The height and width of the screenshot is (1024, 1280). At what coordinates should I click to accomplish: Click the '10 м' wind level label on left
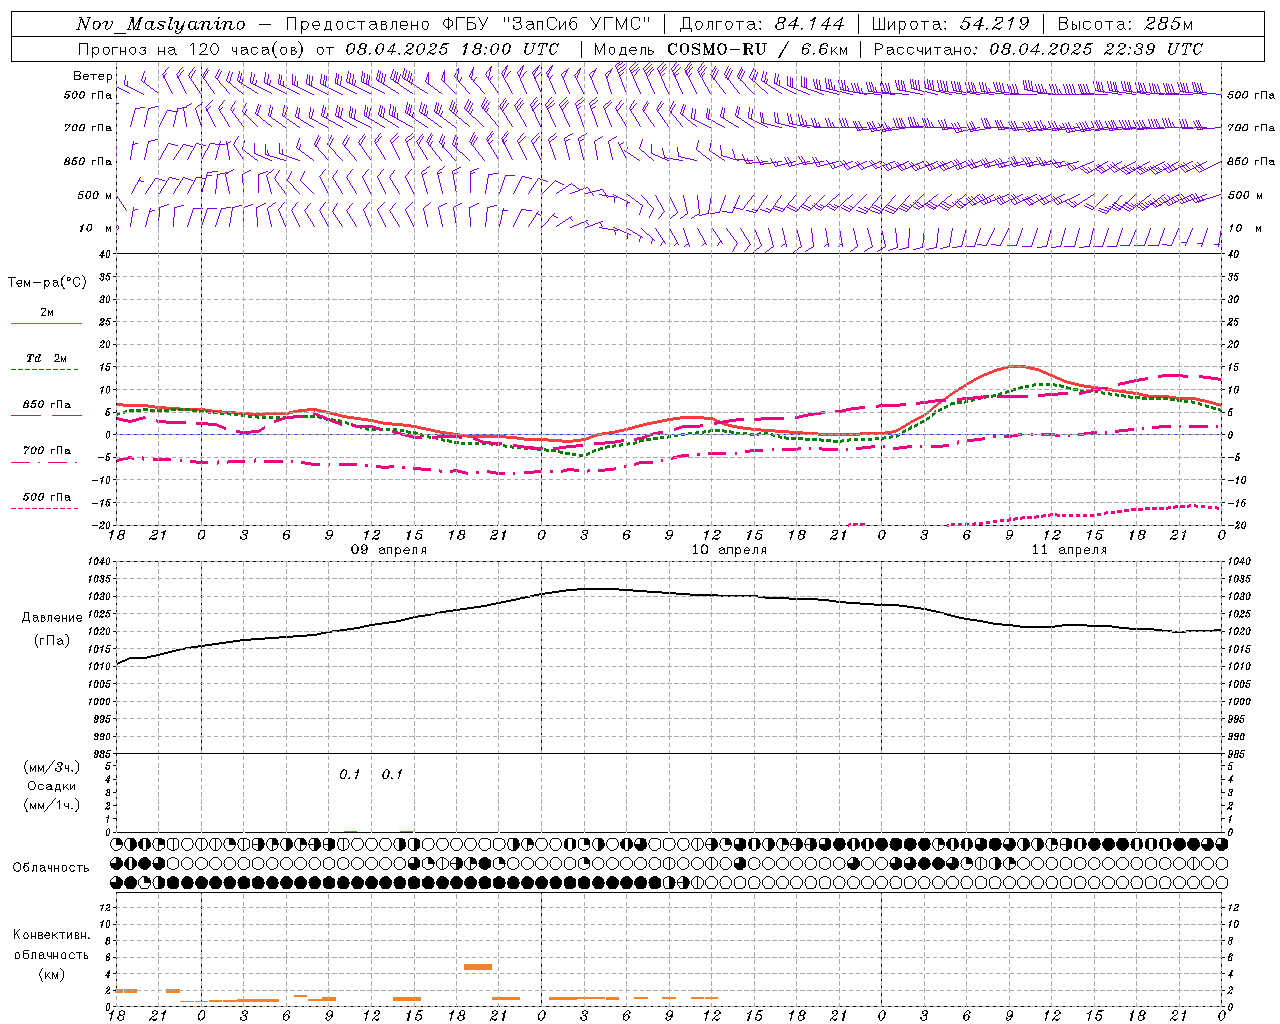coord(96,228)
